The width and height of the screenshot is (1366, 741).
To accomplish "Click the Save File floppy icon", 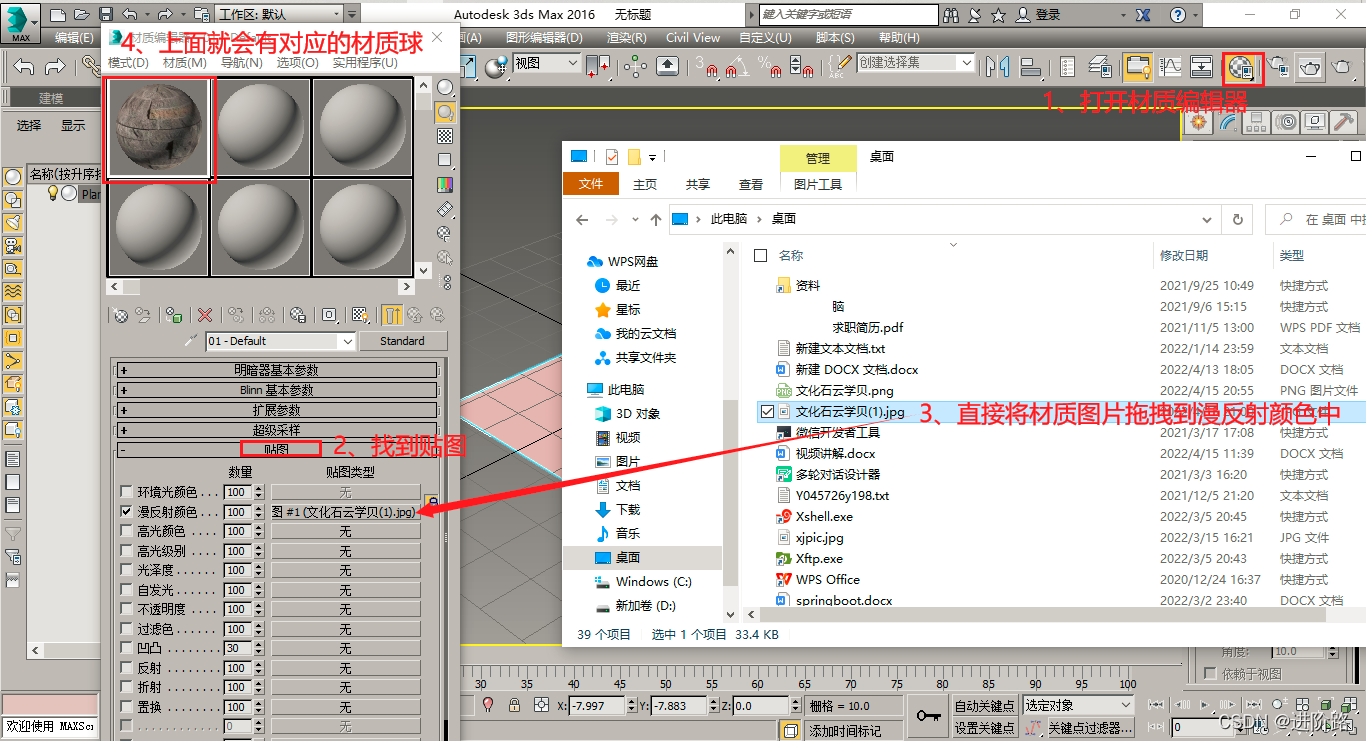I will (106, 15).
